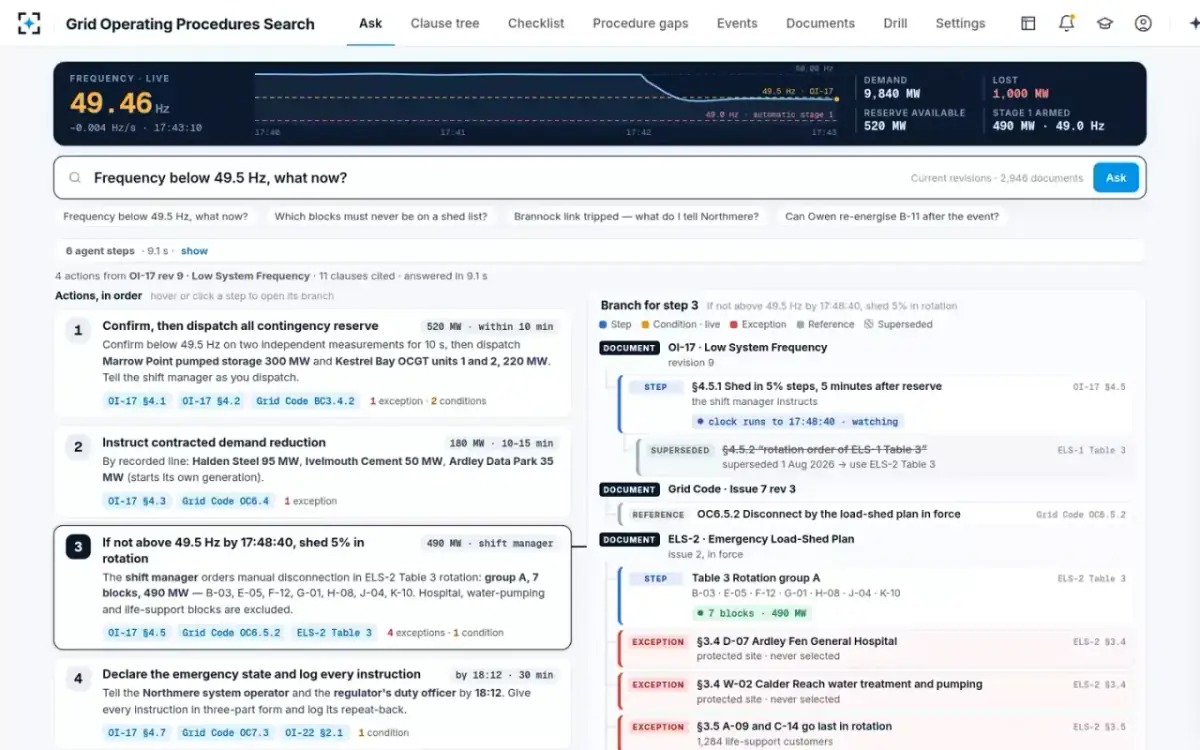
Task: Click the blue Ask button
Action: tap(1116, 178)
